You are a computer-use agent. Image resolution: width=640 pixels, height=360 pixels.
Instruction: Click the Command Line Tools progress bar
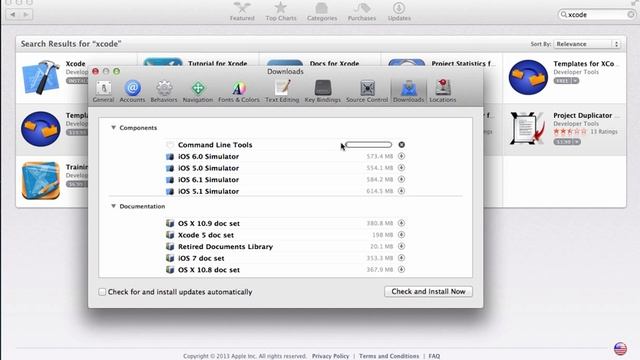369,144
